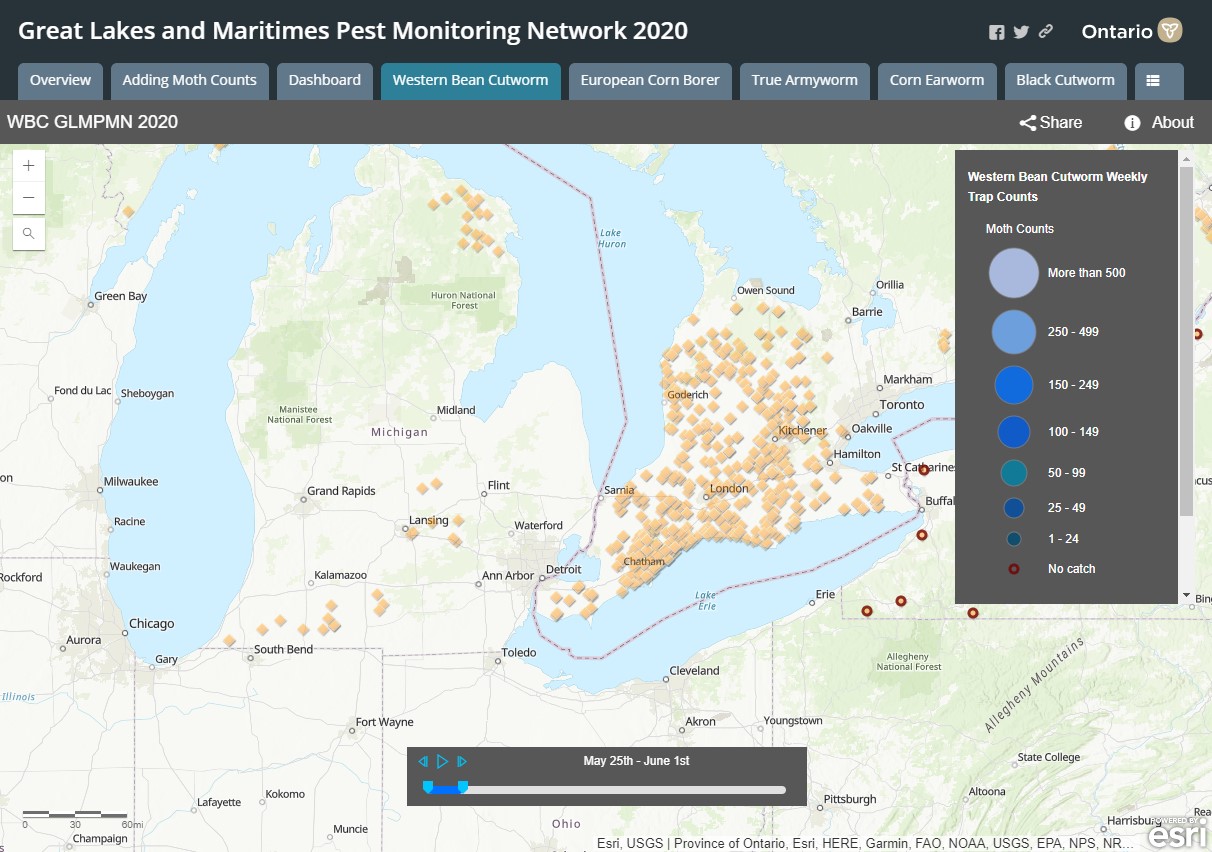Click the Facebook icon in the header
The width and height of the screenshot is (1212, 852).
996,32
